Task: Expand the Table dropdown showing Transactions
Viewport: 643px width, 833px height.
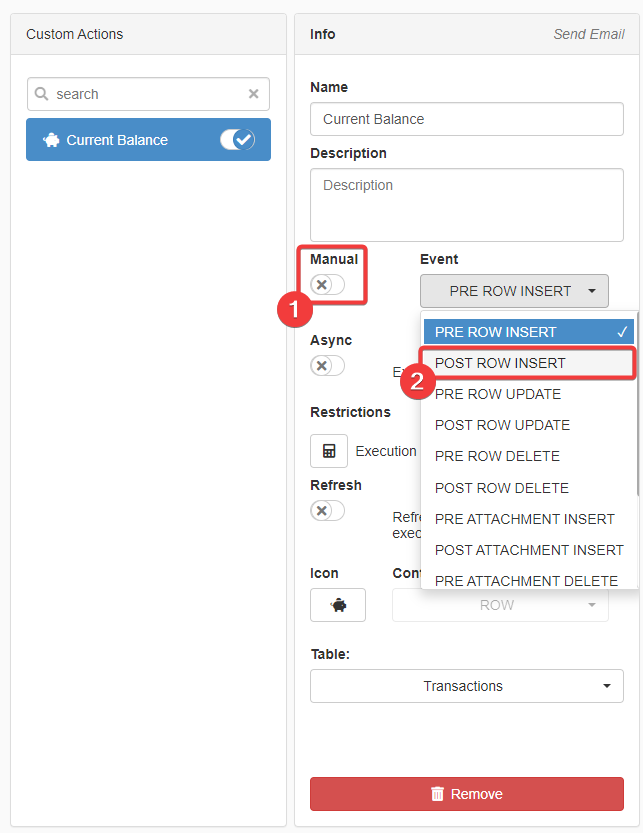Action: click(467, 686)
